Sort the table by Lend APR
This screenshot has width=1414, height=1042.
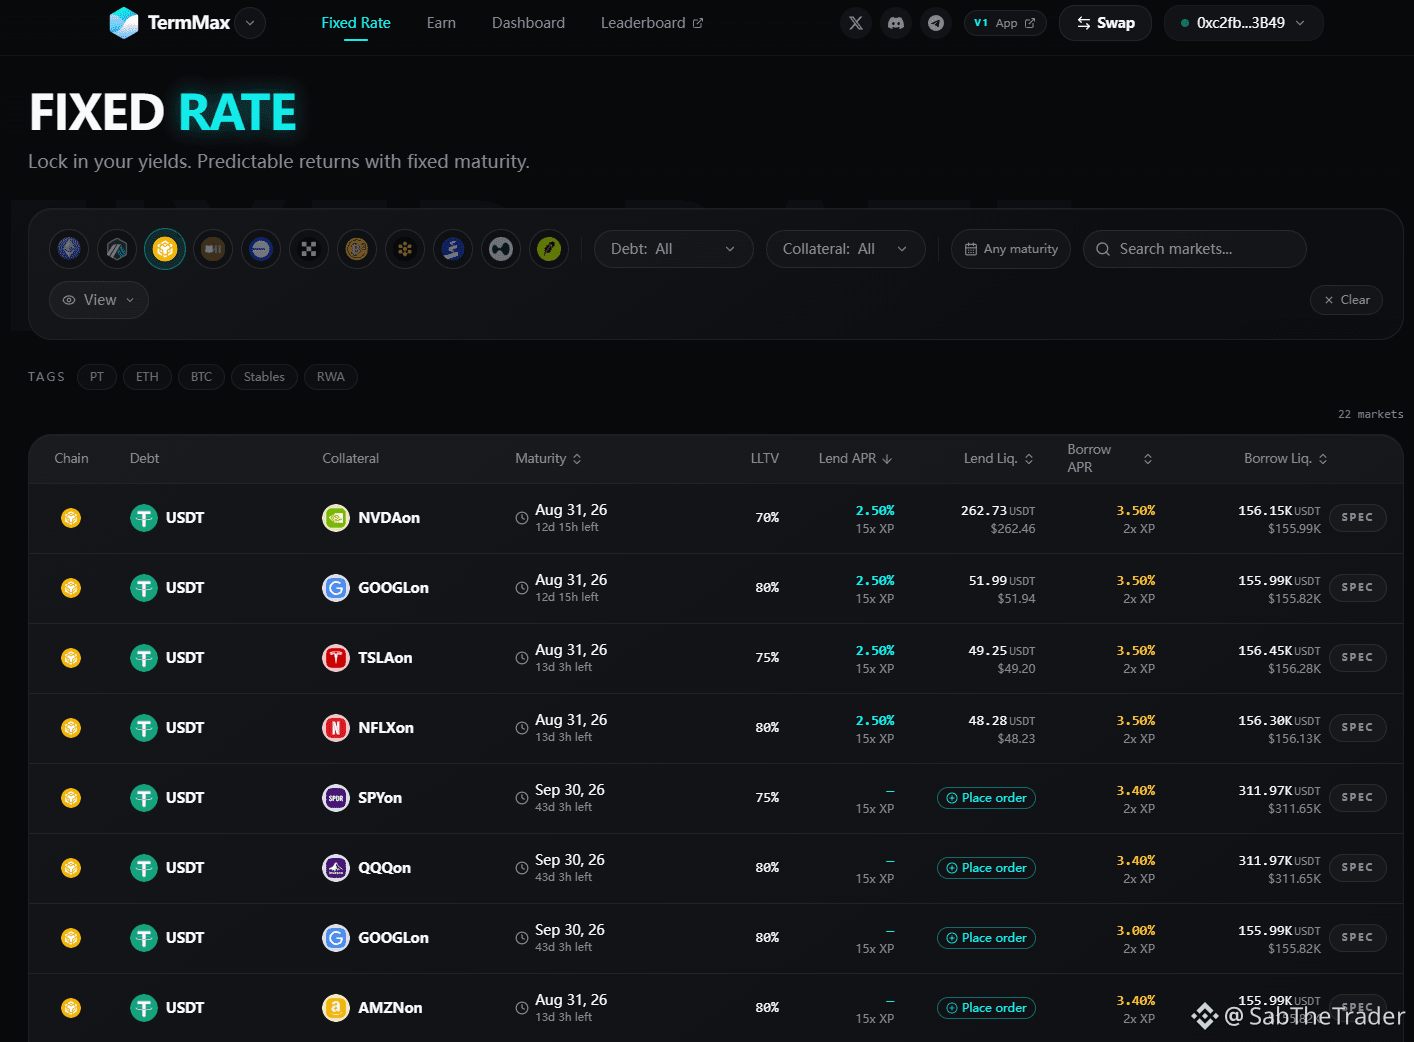(855, 459)
